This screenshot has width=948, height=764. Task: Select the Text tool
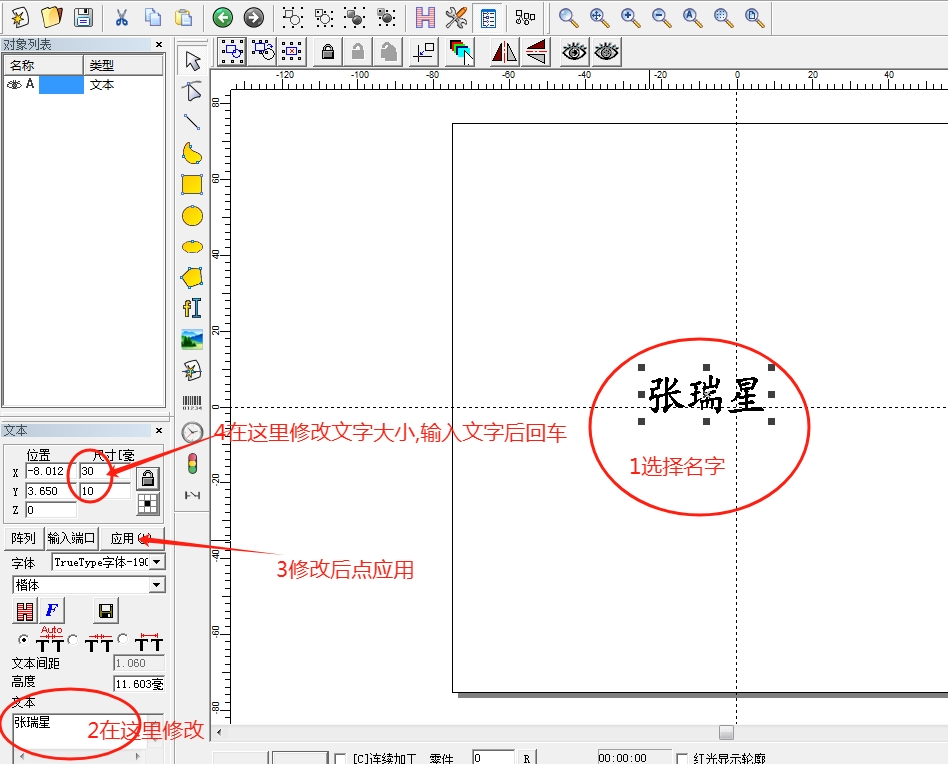pyautogui.click(x=192, y=308)
